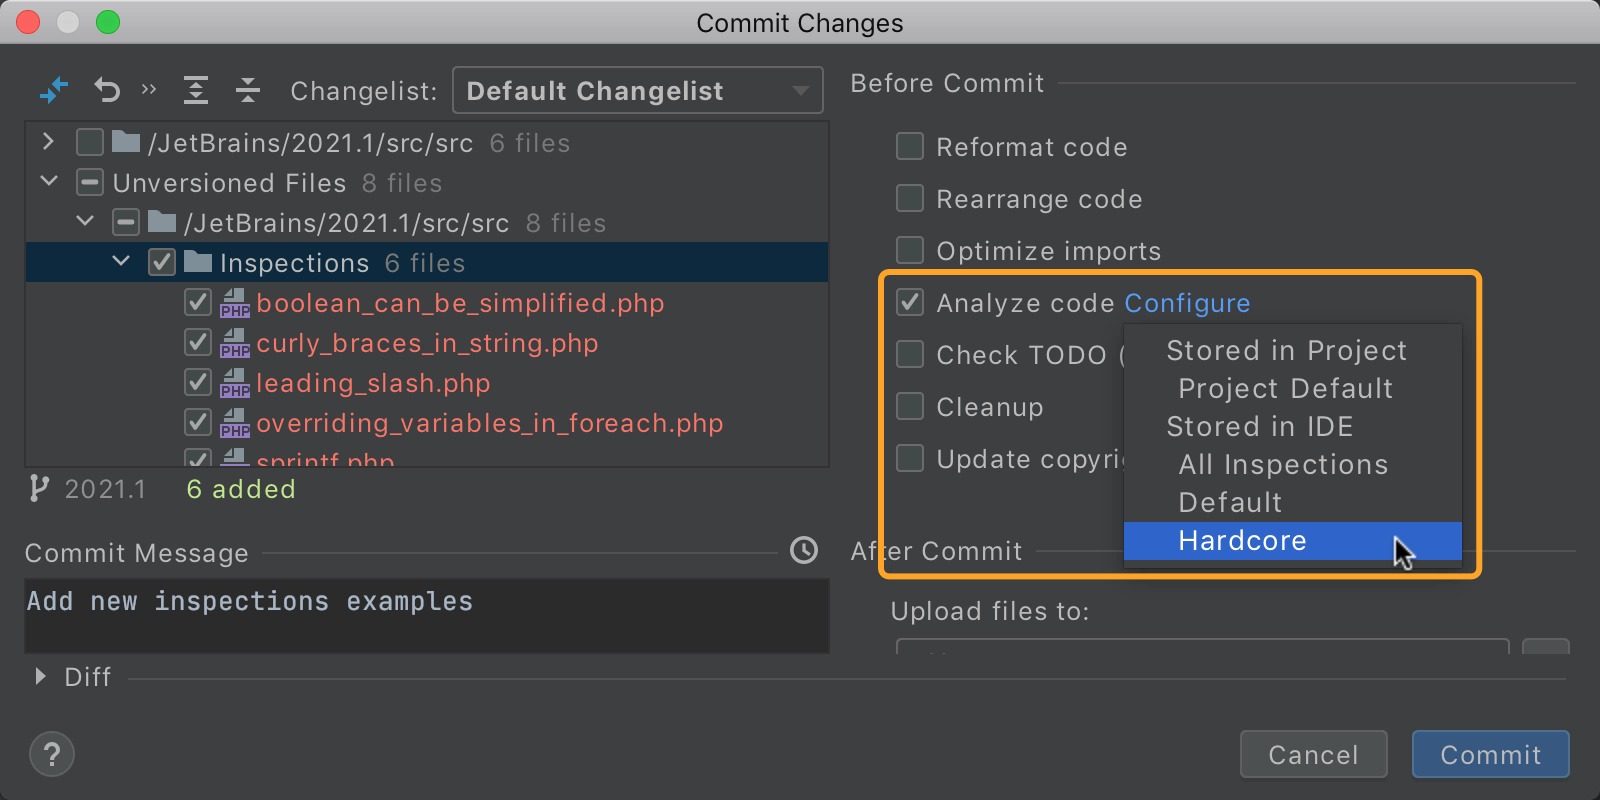
Task: Click the Show Diff toolbar icon
Action: pyautogui.click(x=54, y=91)
